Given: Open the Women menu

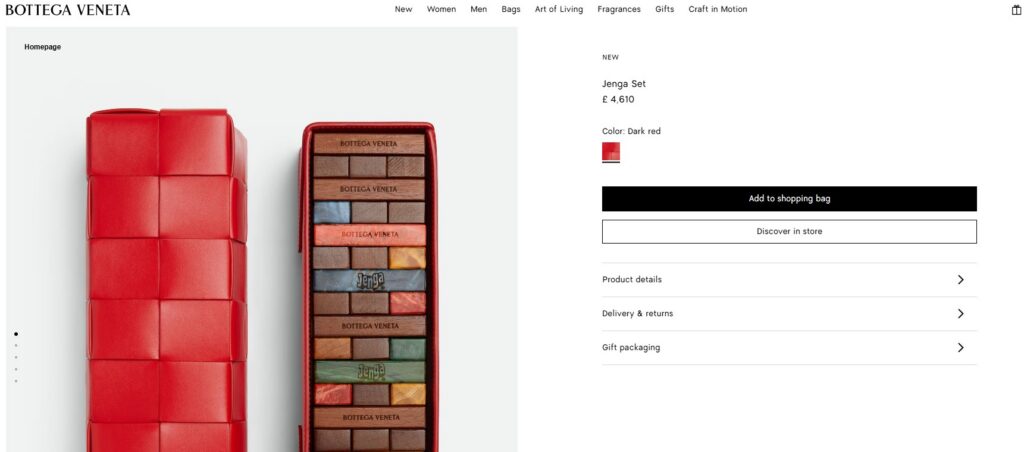Looking at the screenshot, I should [441, 10].
